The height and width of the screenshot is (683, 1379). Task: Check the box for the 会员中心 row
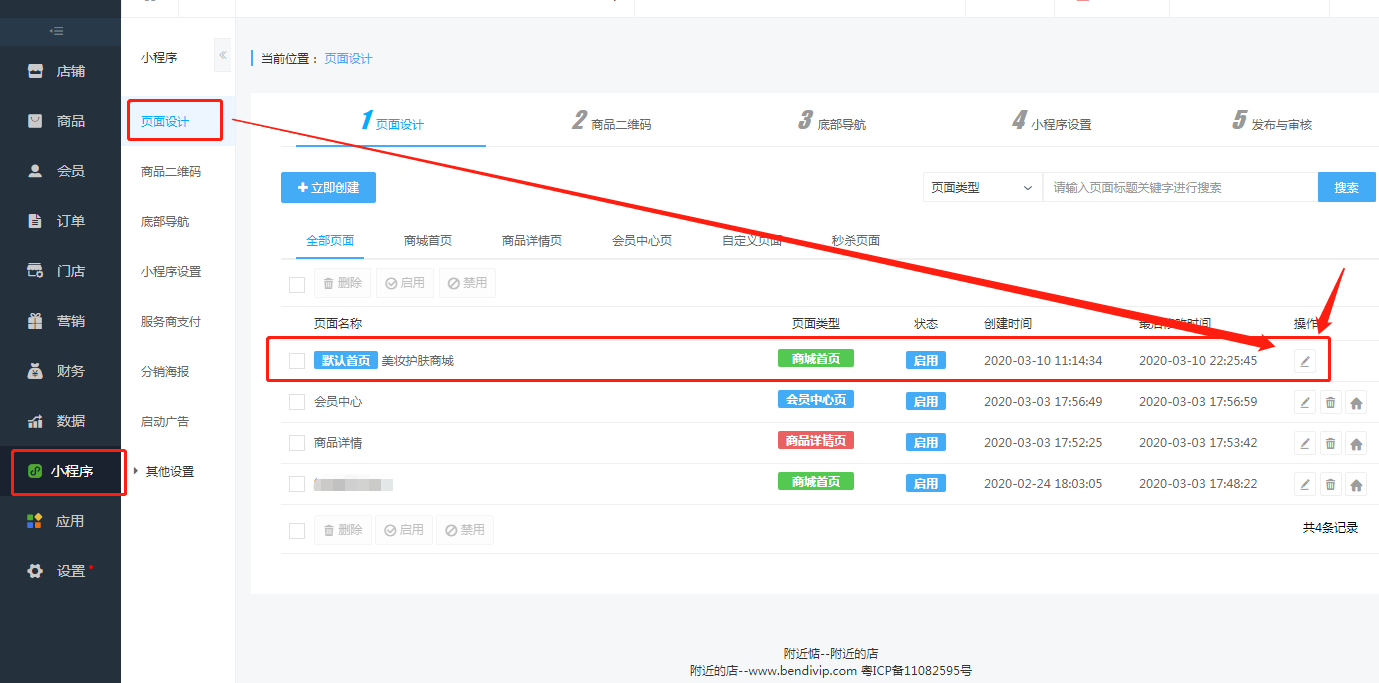(x=297, y=402)
